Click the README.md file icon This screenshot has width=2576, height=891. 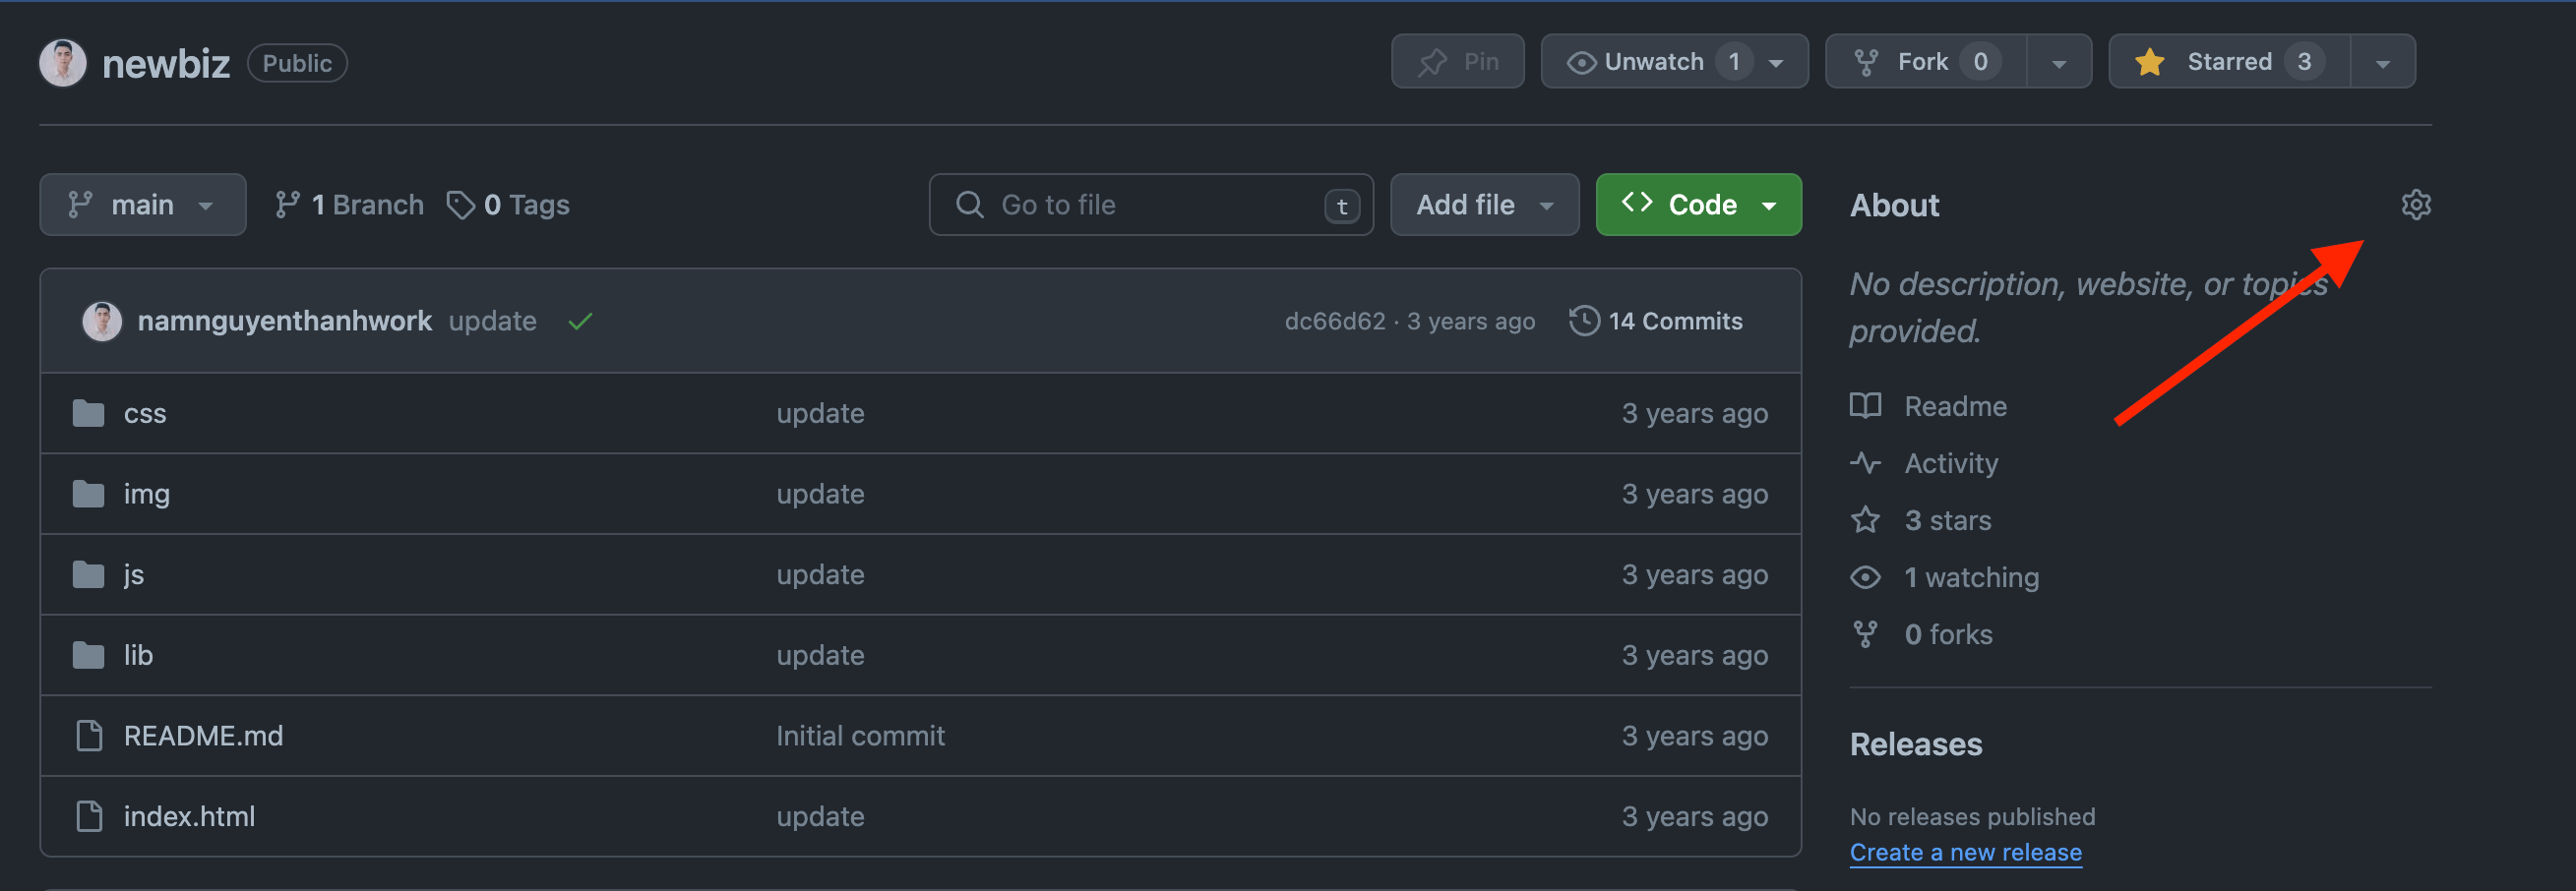click(89, 736)
